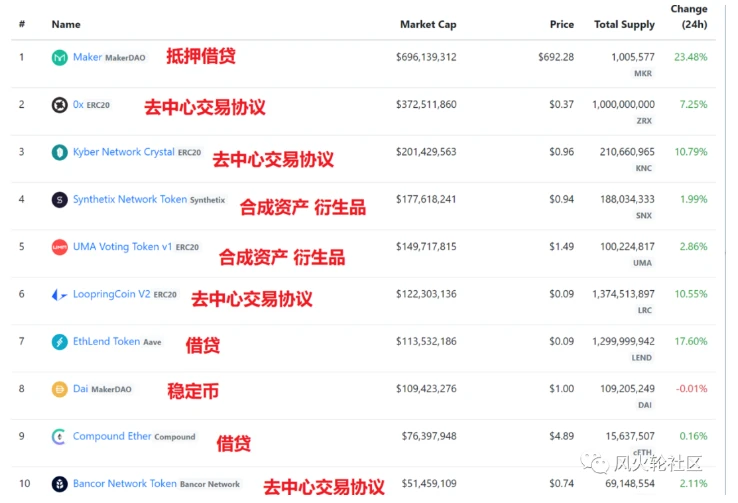The image size is (738, 503).
Task: Click the Aave tag beside EthLend Token
Action: click(x=152, y=342)
